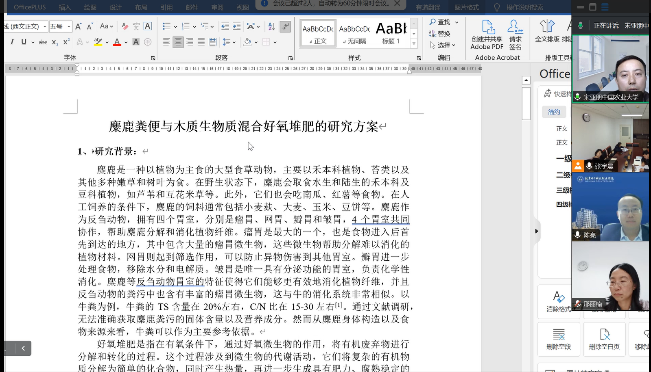Click the Find button
This screenshot has width=651, height=372.
click(441, 22)
